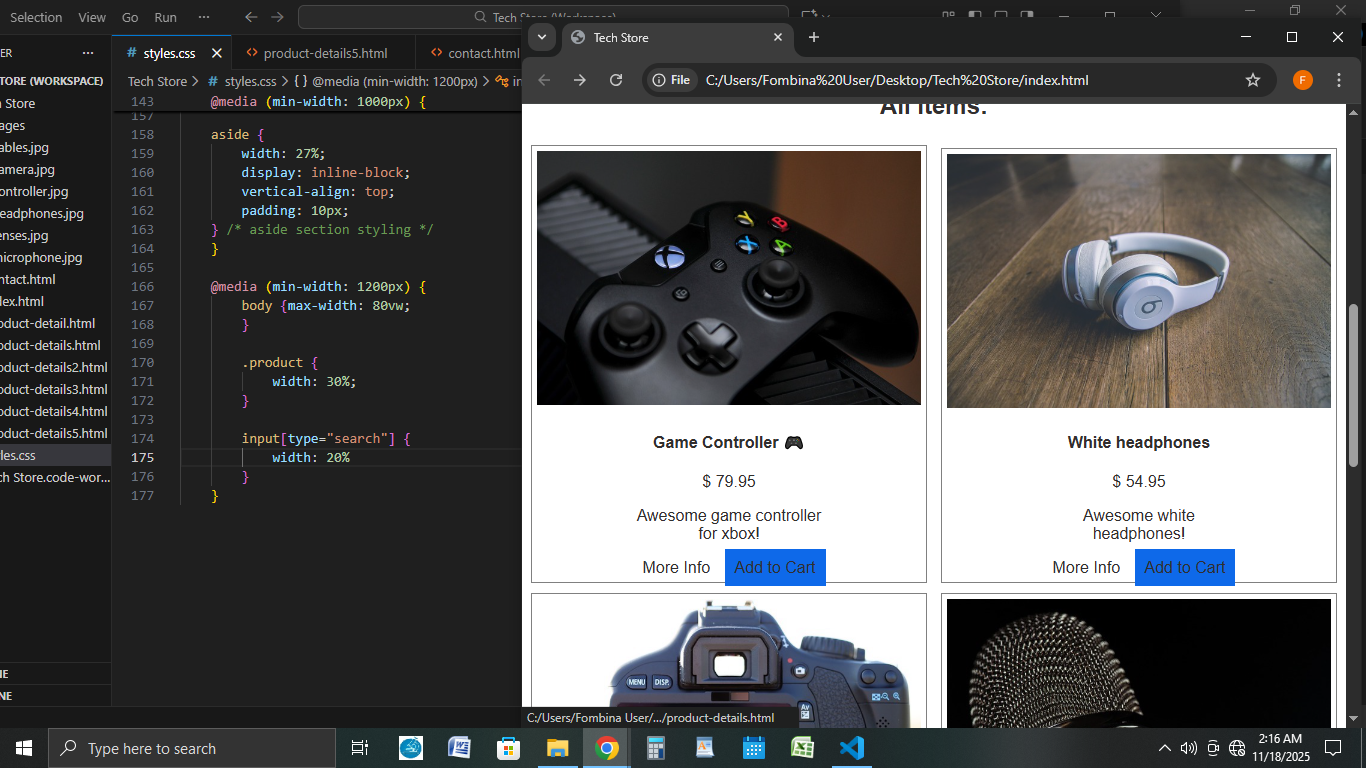Screen dimensions: 1366x768
Task: Open Word from the taskbar
Action: point(460,748)
